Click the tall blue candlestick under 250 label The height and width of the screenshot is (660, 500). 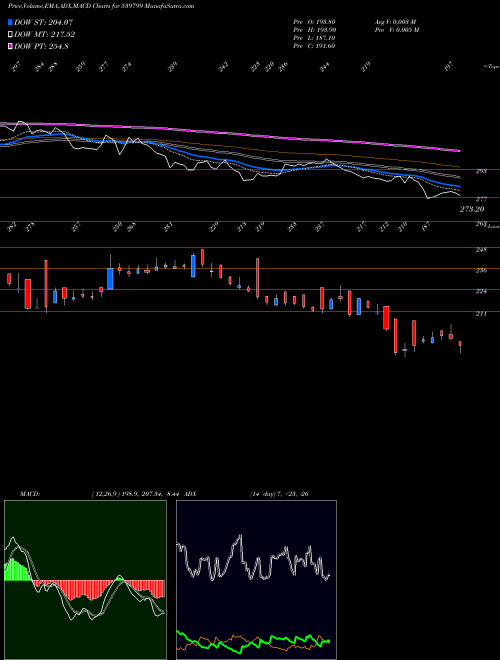(110, 279)
